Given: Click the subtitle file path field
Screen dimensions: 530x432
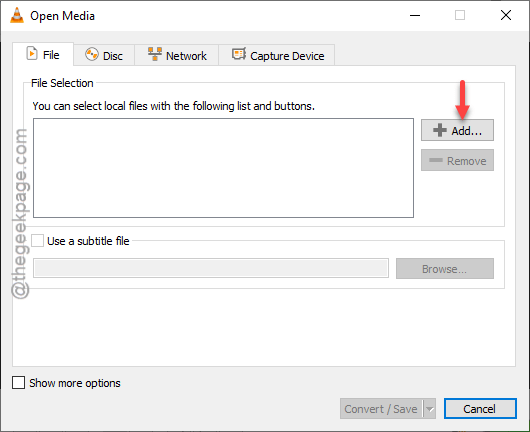Looking at the screenshot, I should pos(211,268).
